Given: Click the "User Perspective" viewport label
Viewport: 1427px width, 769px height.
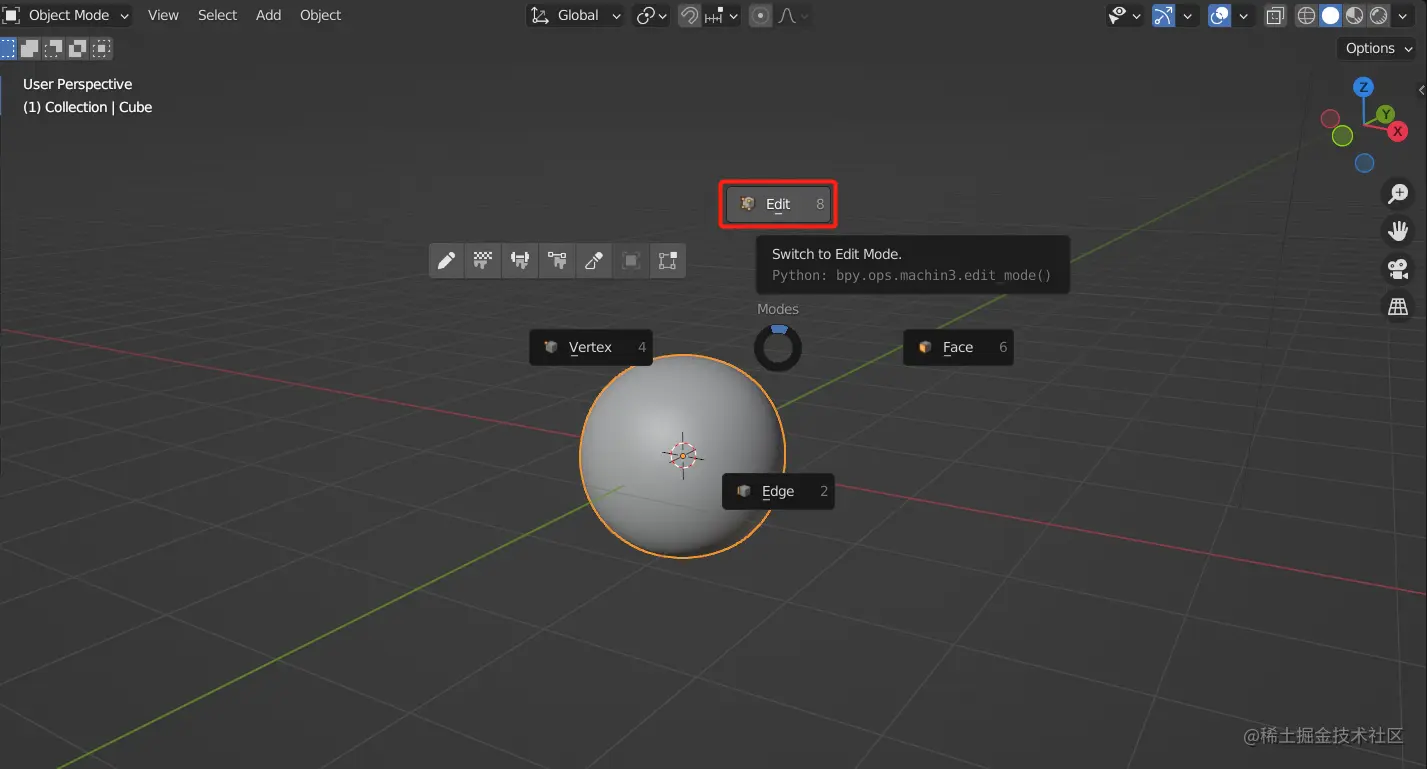Looking at the screenshot, I should click(x=78, y=84).
